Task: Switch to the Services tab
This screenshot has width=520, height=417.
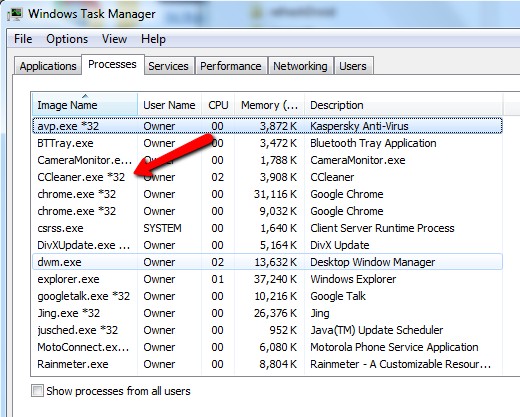Action: (168, 66)
